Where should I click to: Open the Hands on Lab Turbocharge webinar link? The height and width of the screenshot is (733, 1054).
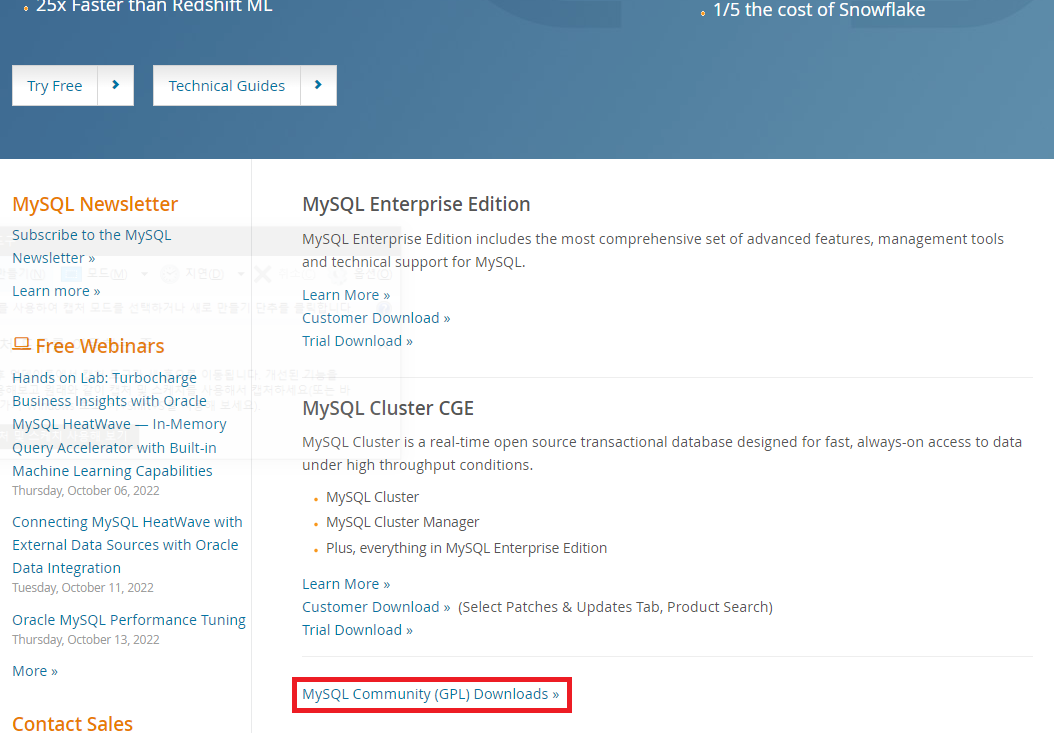tap(120, 424)
